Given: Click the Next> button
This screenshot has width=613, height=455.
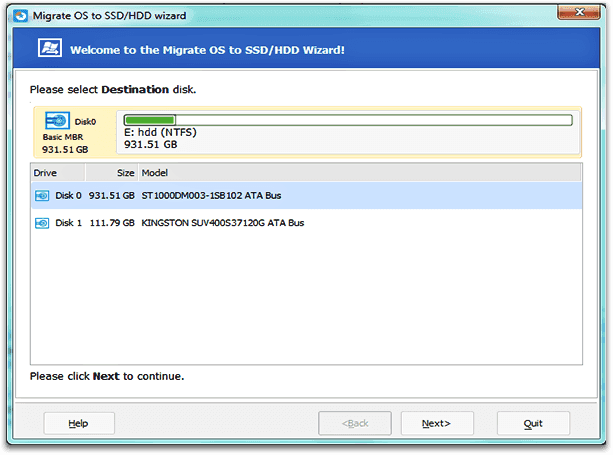Looking at the screenshot, I should click(x=437, y=423).
